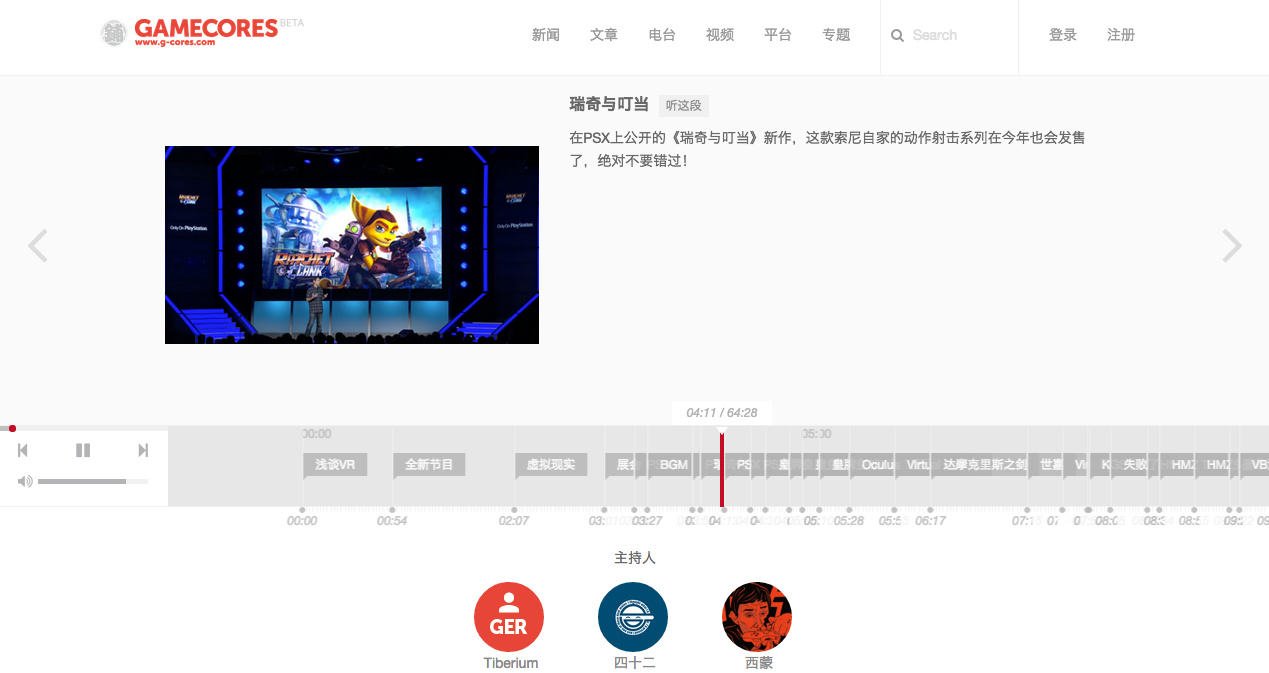Screen dimensions: 1269x673
Task: Click the 05:28 timeline dot
Action: [x=849, y=510]
